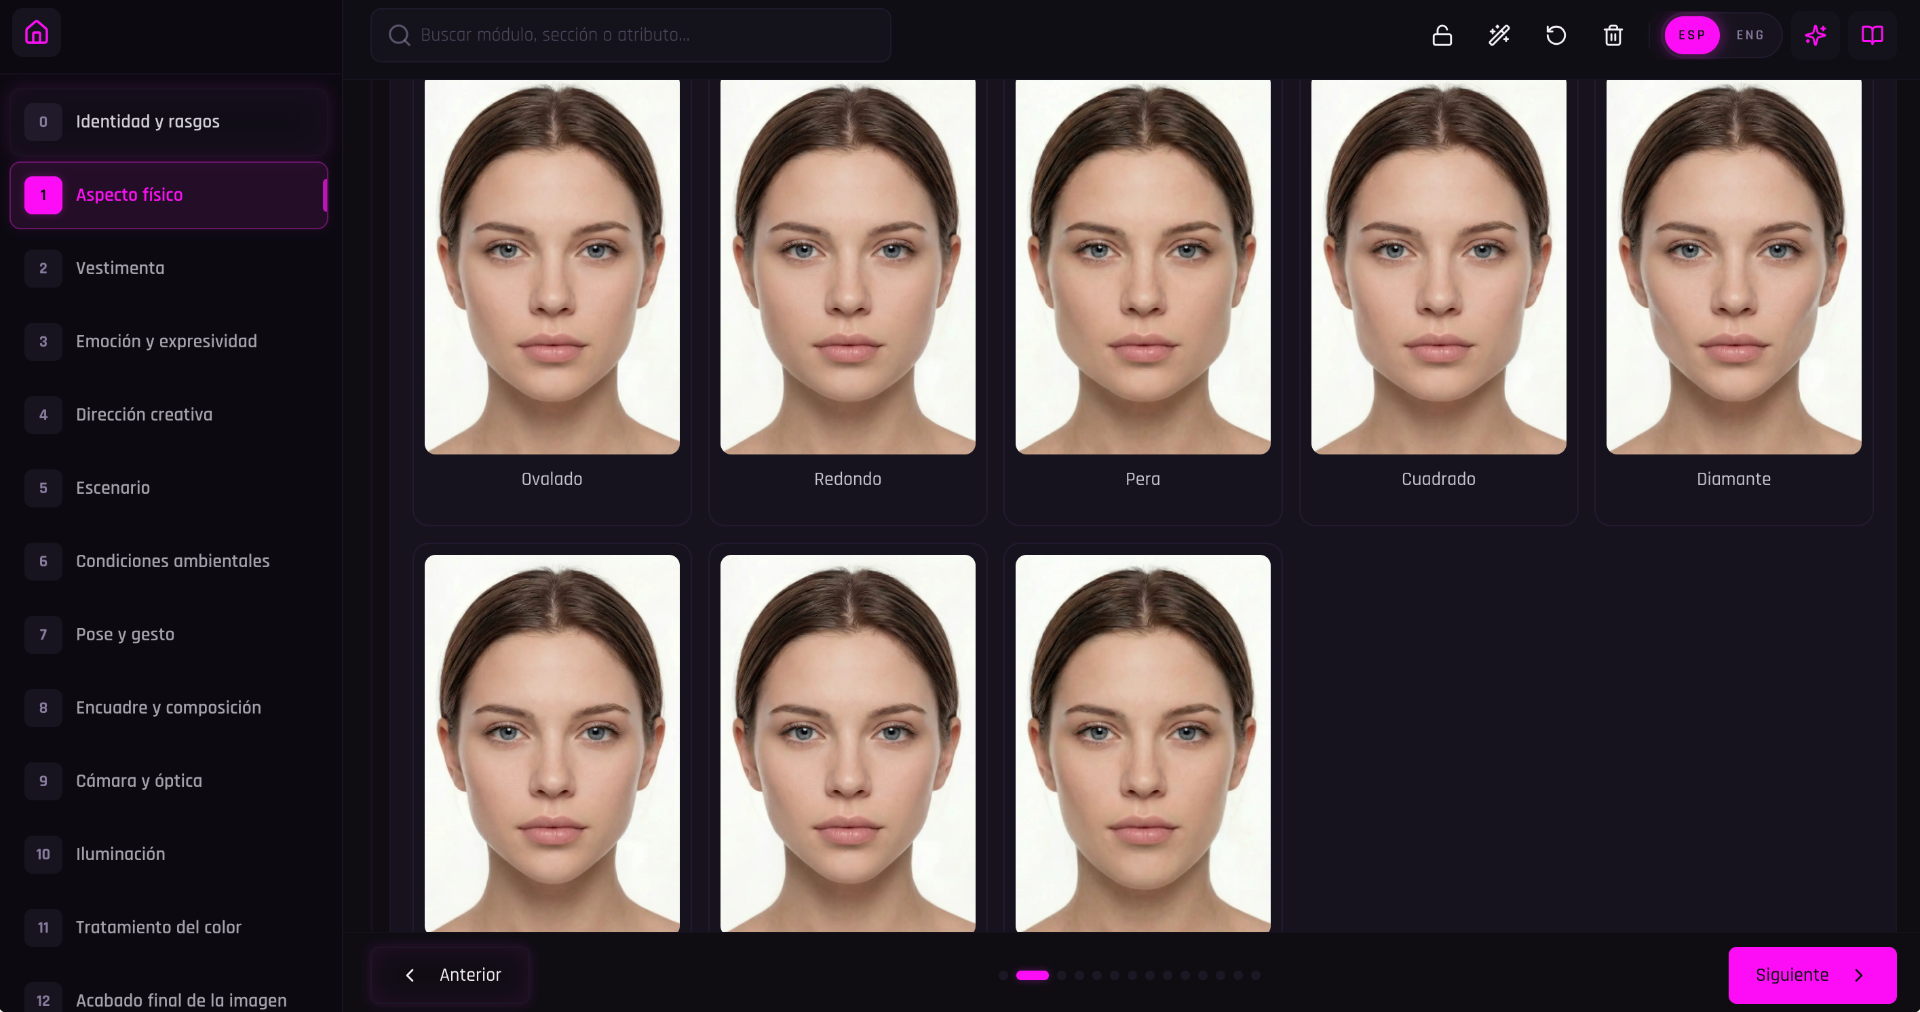Open Escenario section
The height and width of the screenshot is (1012, 1920).
[169, 488]
